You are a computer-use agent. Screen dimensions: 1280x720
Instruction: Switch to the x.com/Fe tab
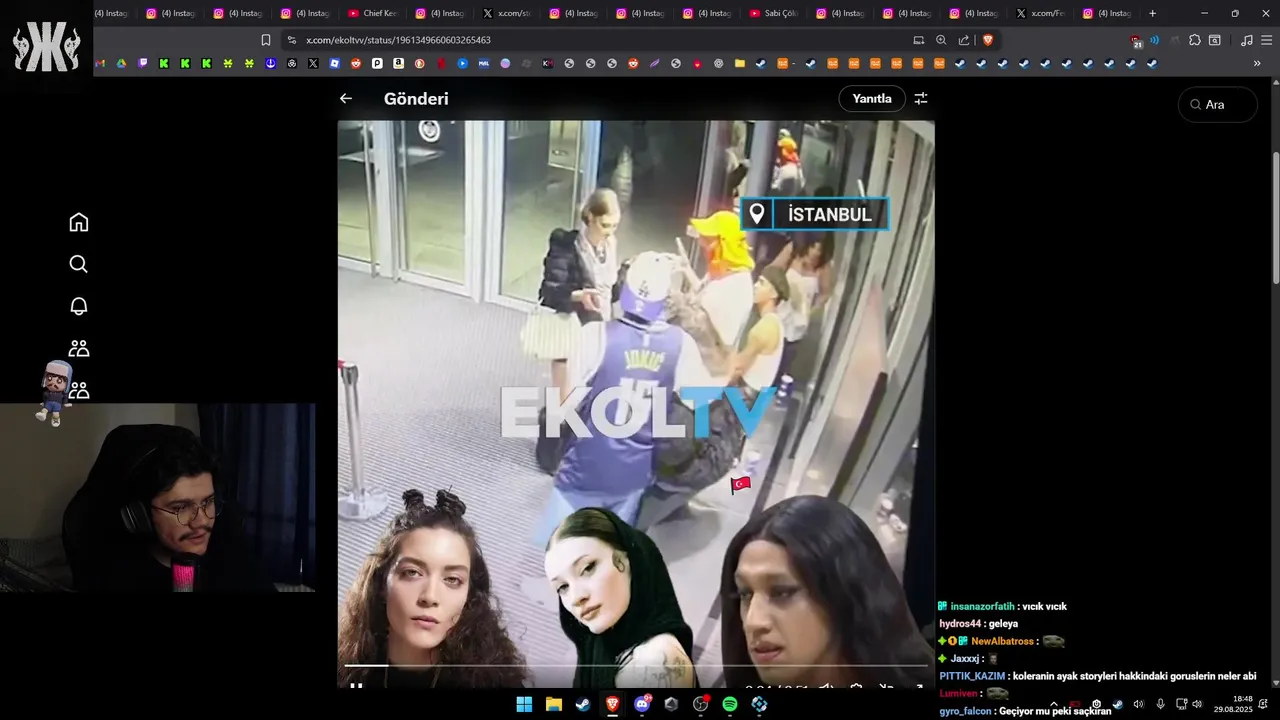[1042, 13]
